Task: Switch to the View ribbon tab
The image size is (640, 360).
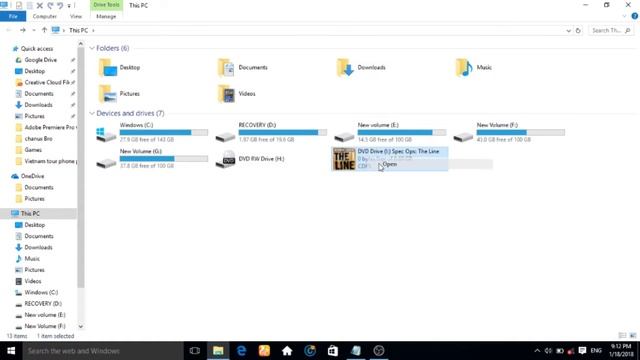Action: (76, 16)
